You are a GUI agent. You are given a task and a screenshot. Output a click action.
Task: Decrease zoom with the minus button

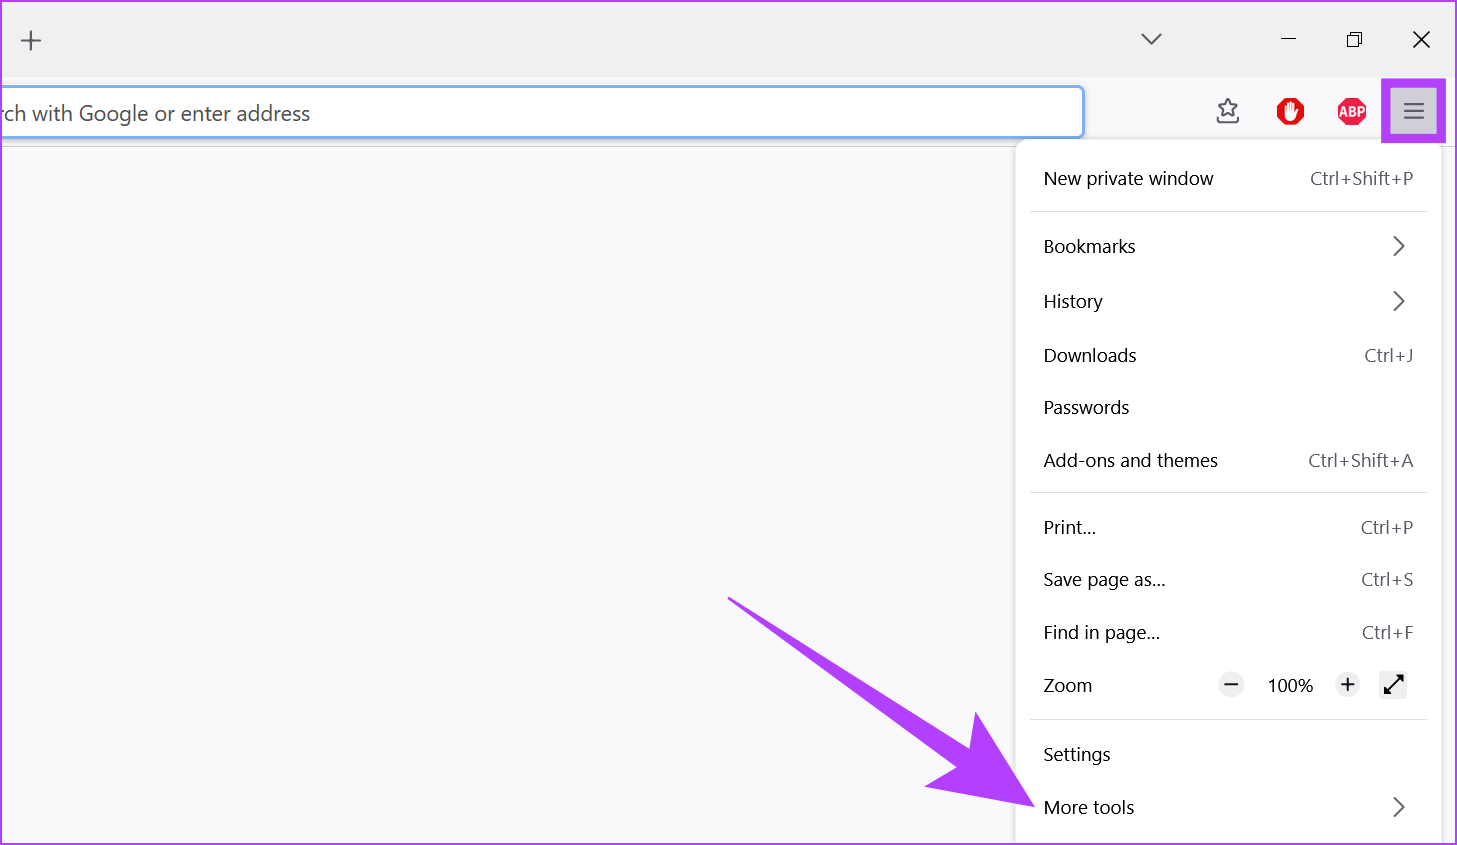(1231, 685)
